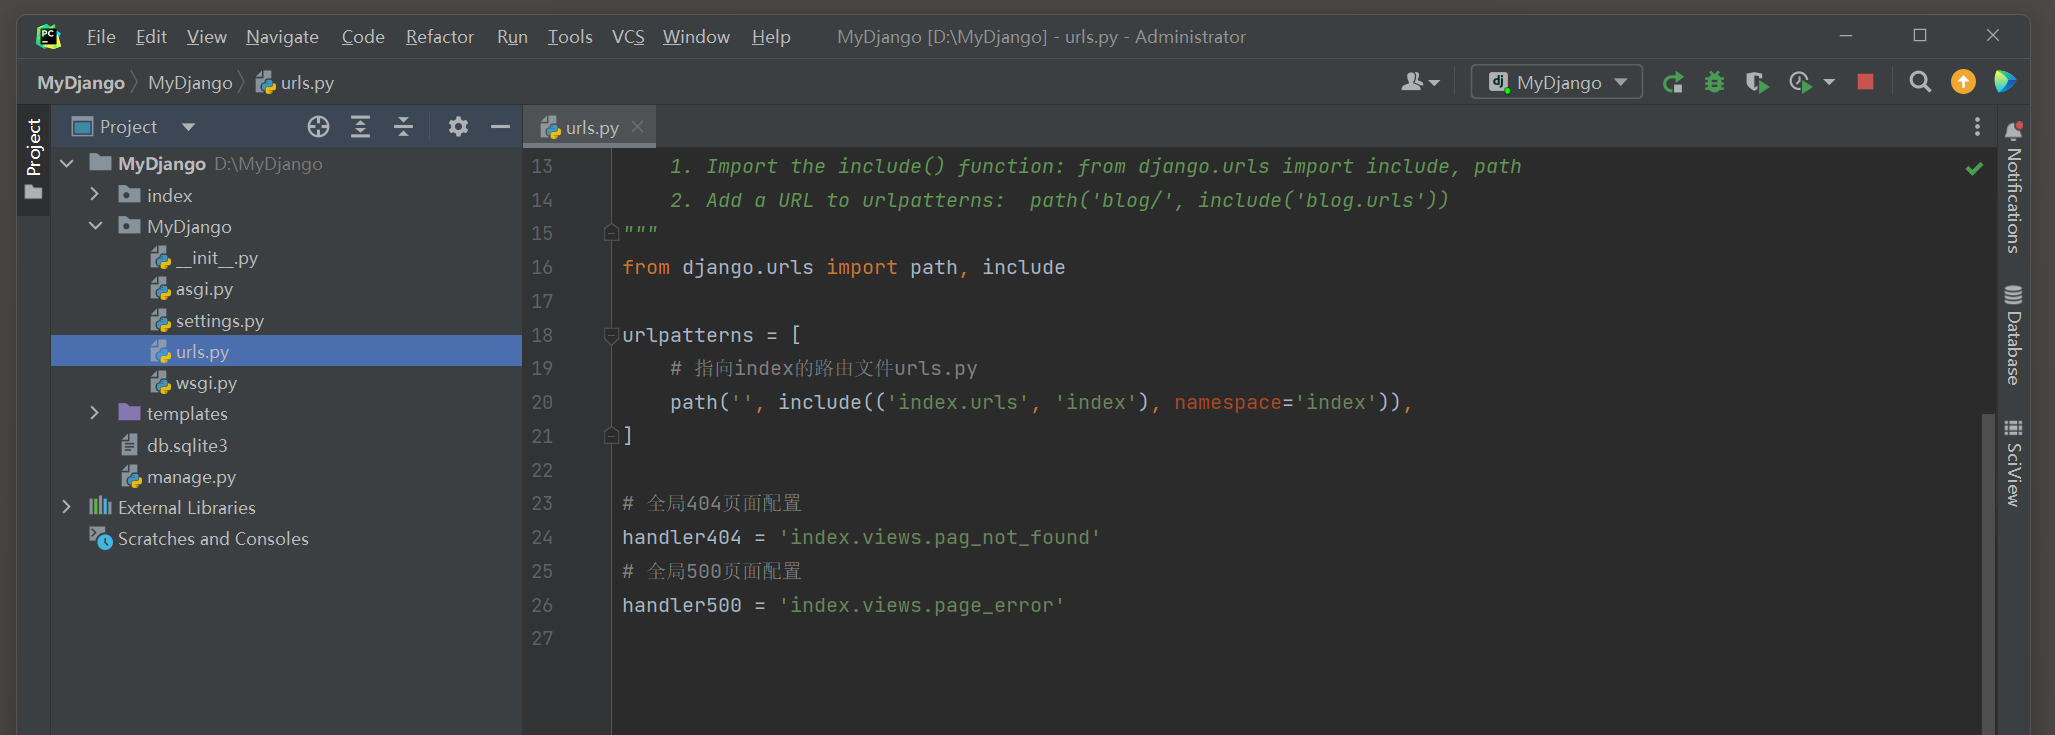Image resolution: width=2055 pixels, height=735 pixels.
Task: Click the JetBrains Toolbox colorful icon
Action: point(2004,82)
